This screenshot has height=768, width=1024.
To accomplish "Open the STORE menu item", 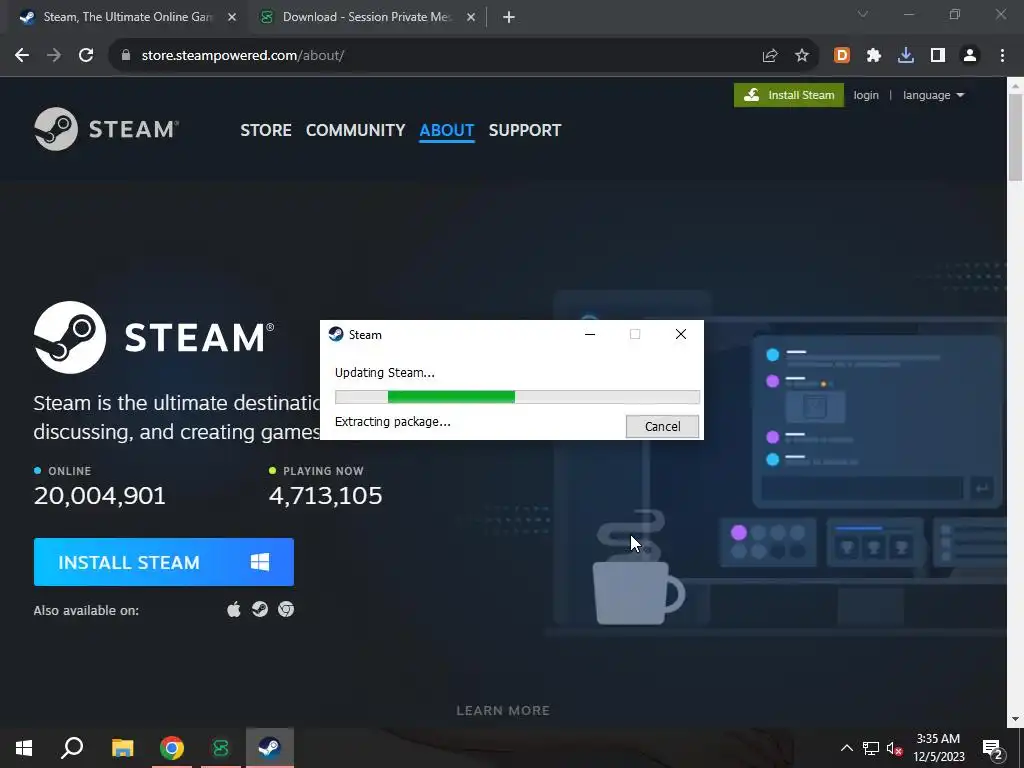I will [266, 130].
